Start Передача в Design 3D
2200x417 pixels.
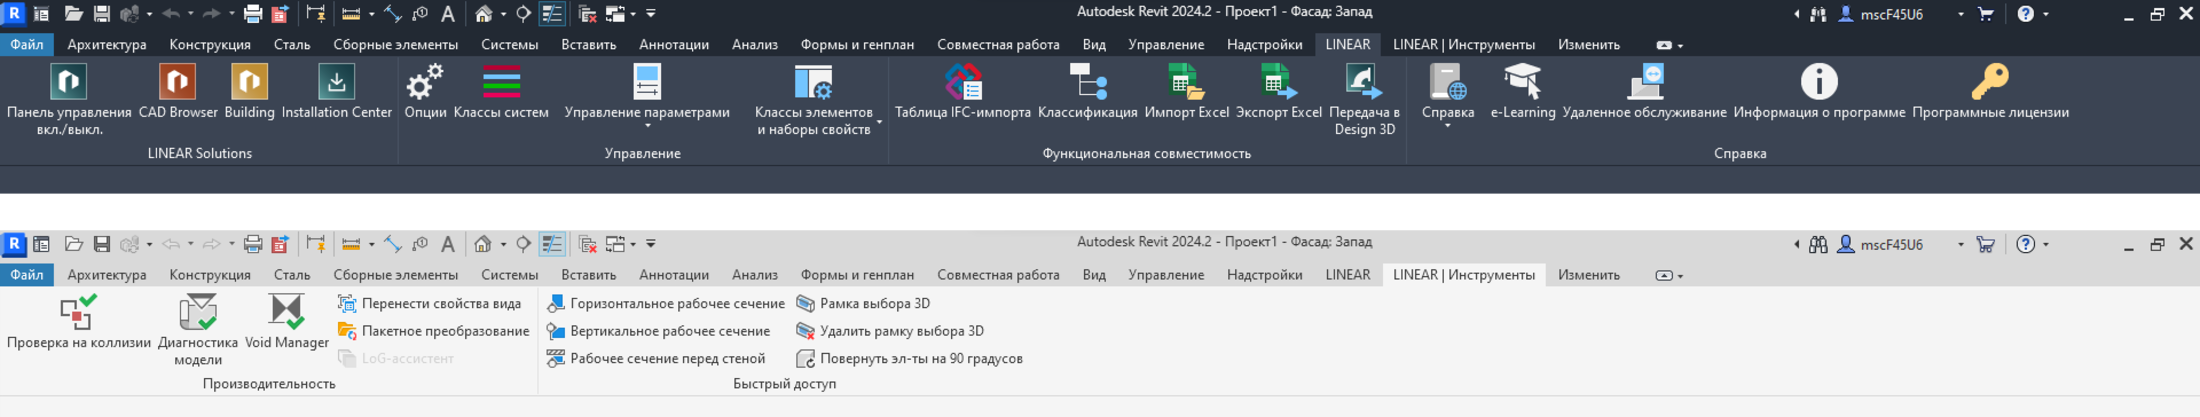1364,99
